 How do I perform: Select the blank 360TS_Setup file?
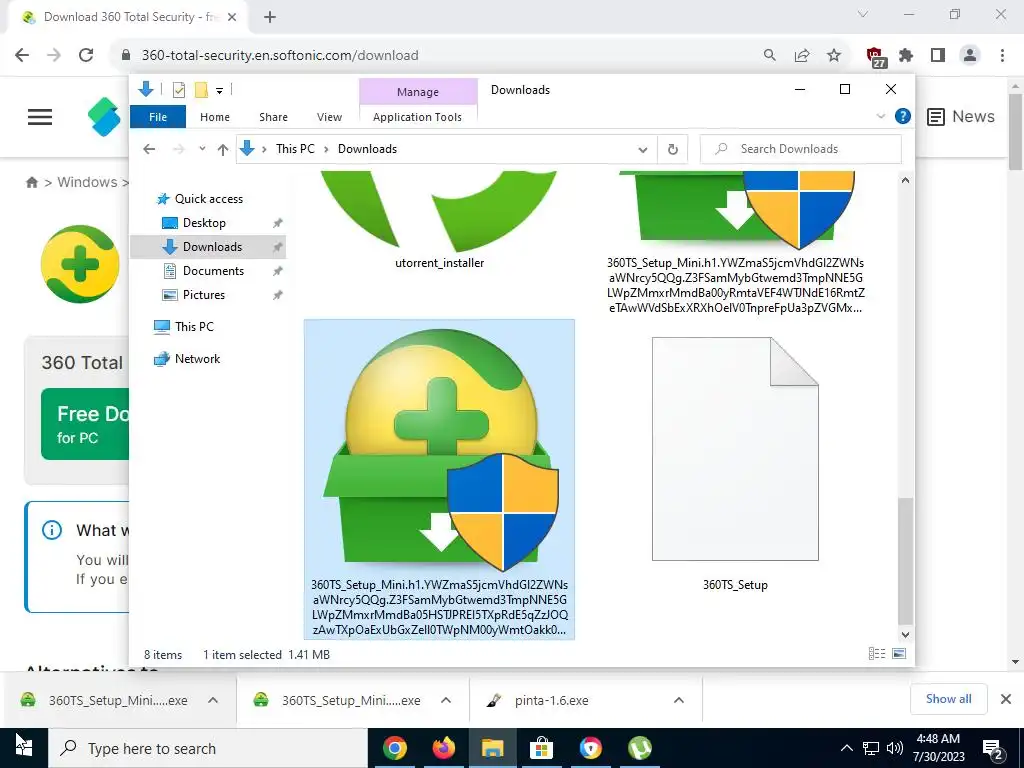coord(735,464)
